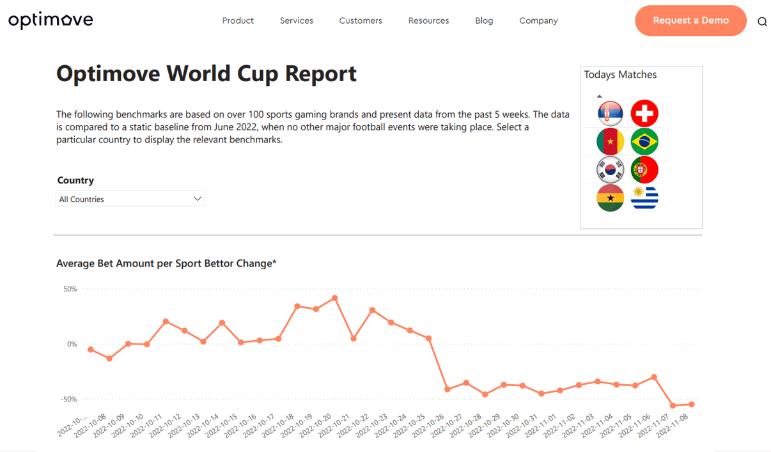Image resolution: width=771 pixels, height=452 pixels.
Task: Open the search magnifier icon
Action: pyautogui.click(x=762, y=21)
